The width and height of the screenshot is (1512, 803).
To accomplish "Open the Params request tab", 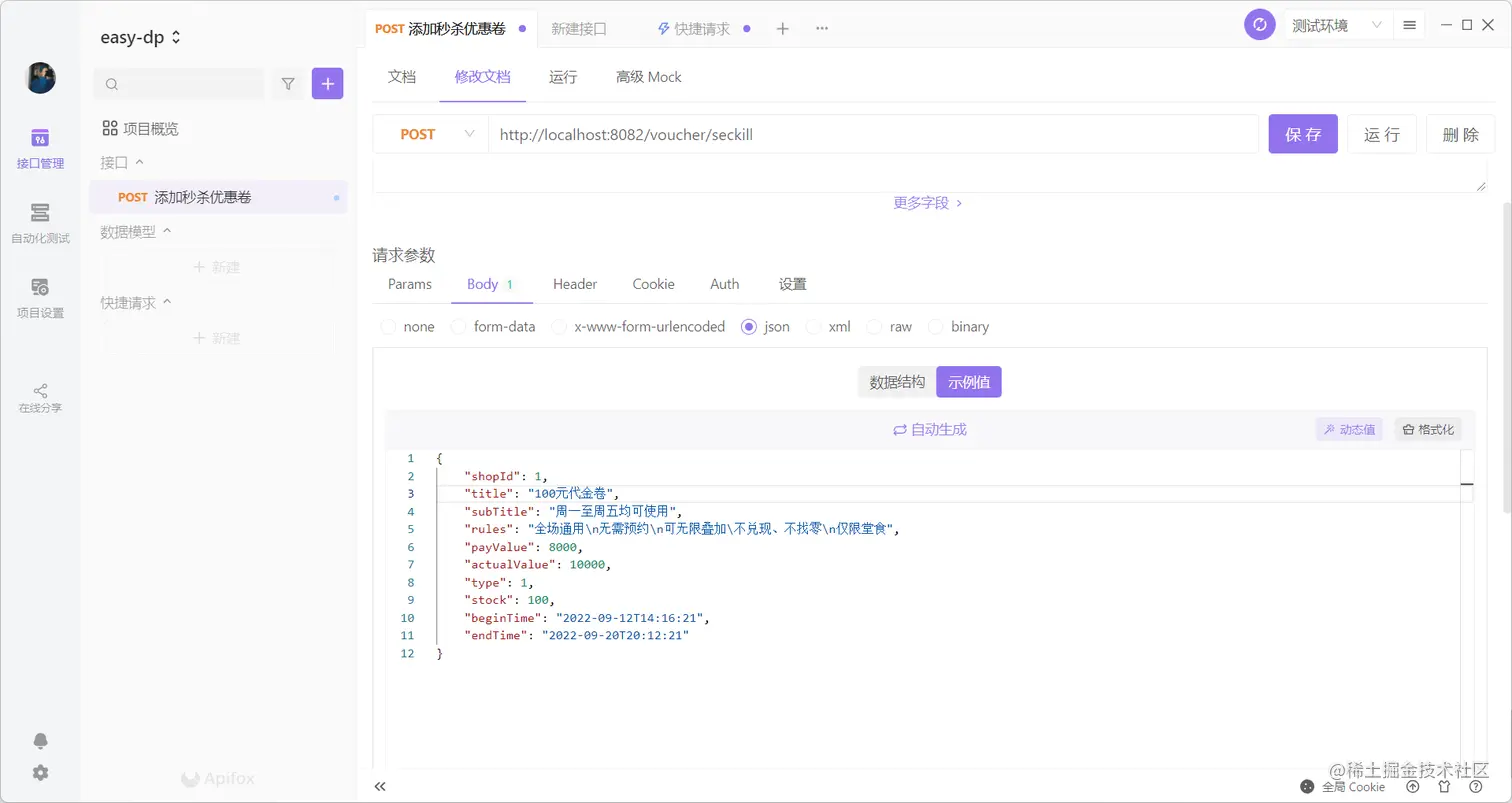I will (x=410, y=284).
